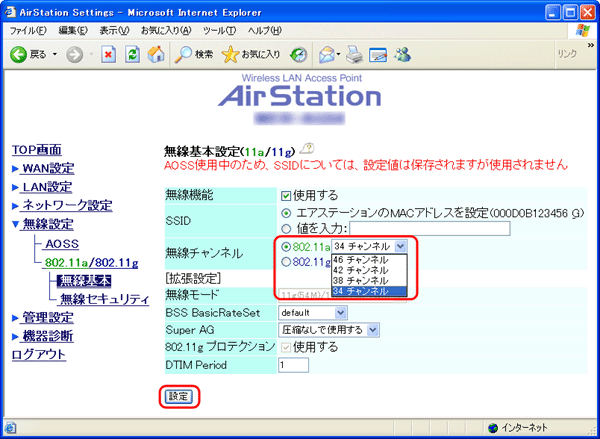This screenshot has height=439, width=600.
Task: Choose the highlighted 34 チャンネル list option
Action: (369, 291)
